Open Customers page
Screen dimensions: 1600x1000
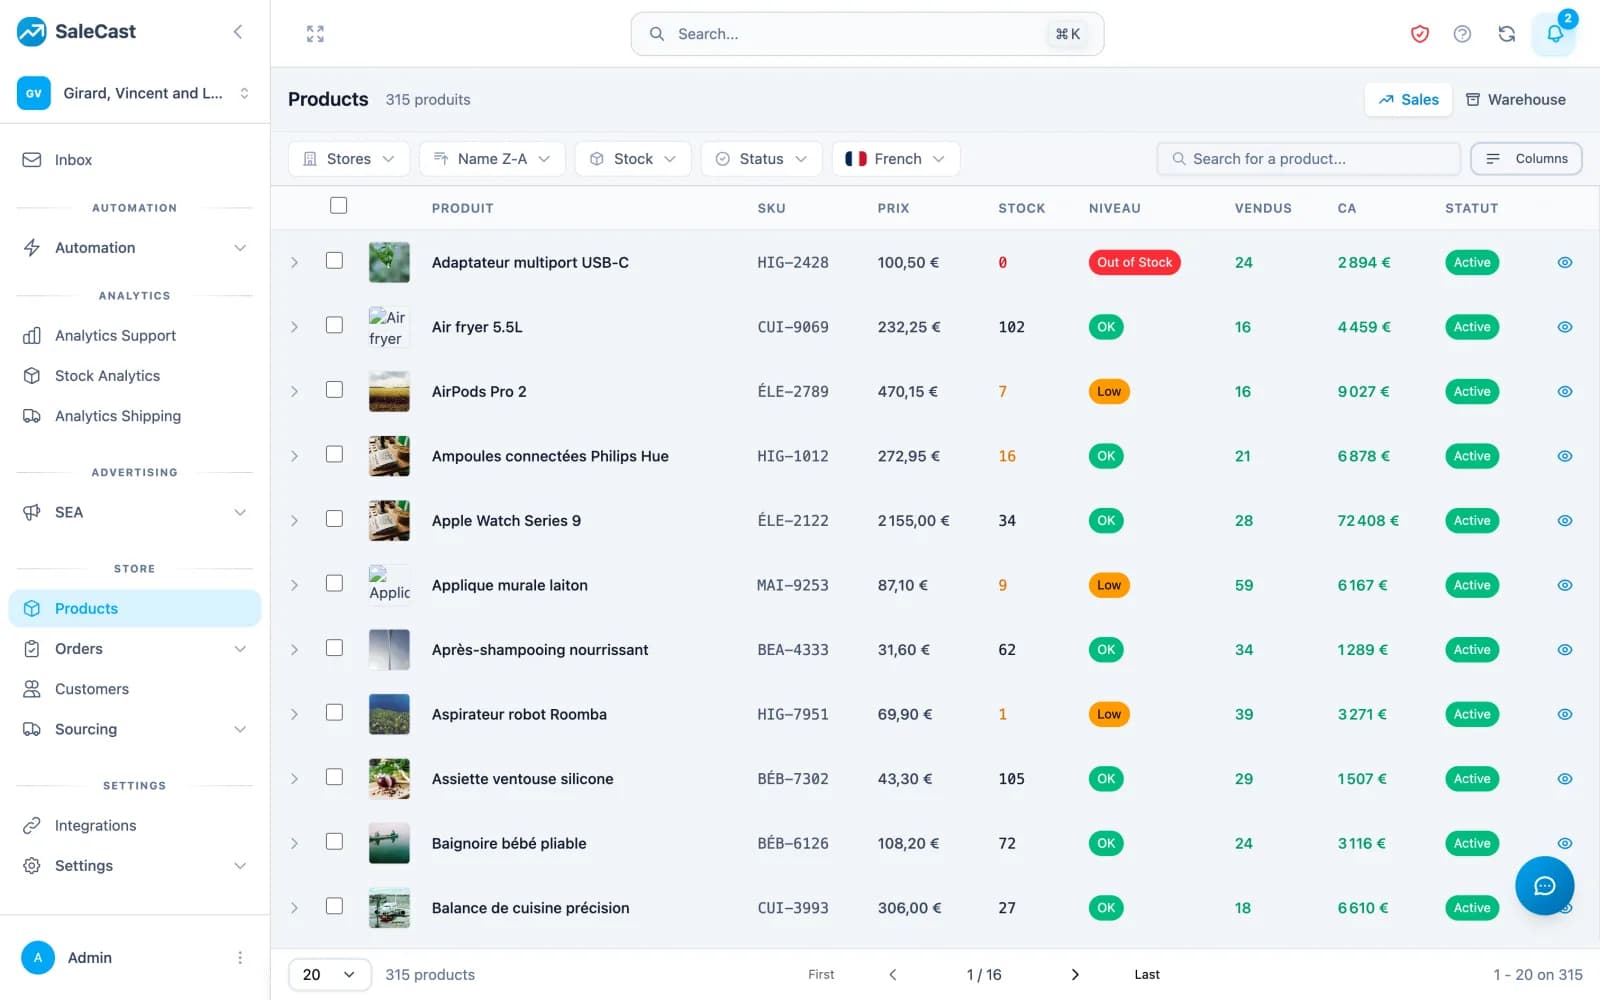[135, 689]
